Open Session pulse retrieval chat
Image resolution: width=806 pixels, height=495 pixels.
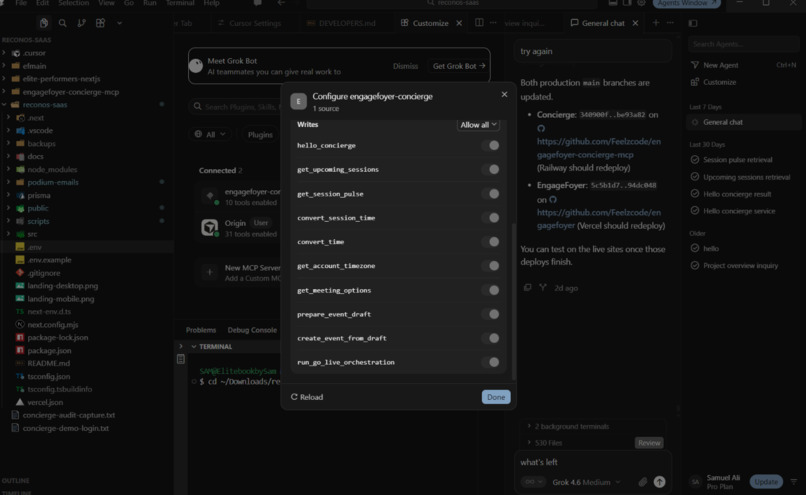tap(737, 160)
